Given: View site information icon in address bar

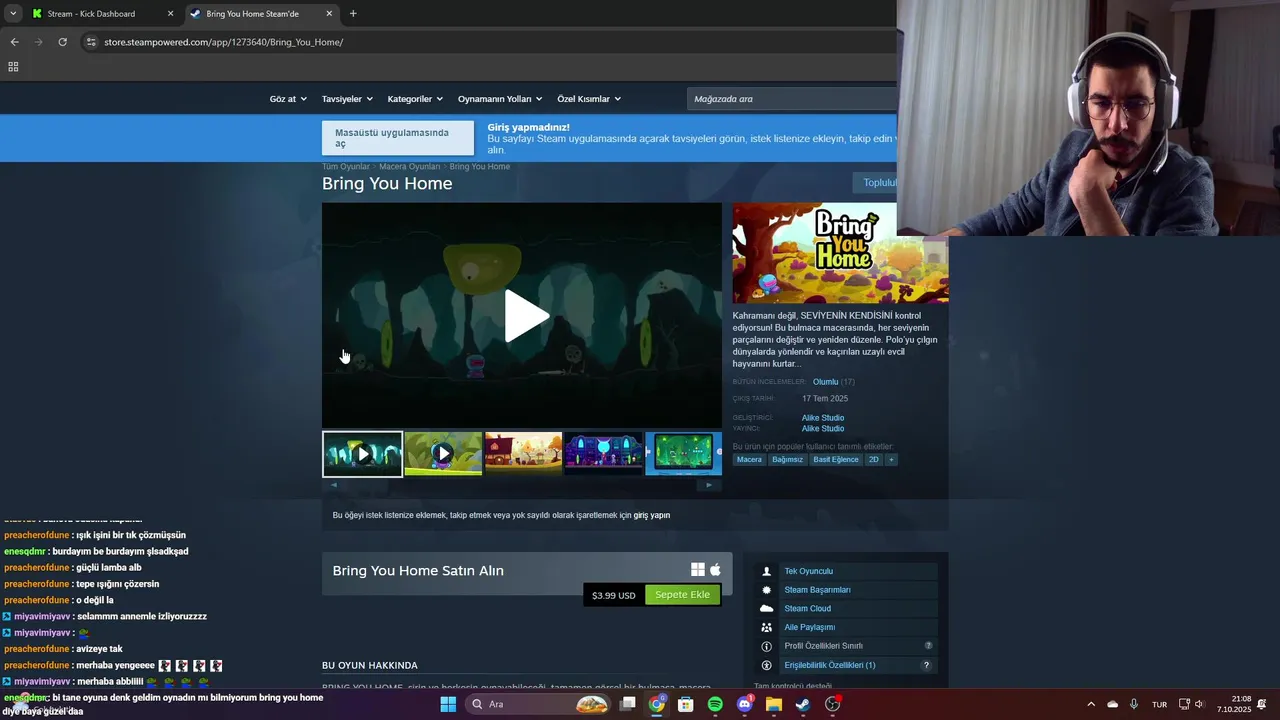Looking at the screenshot, I should click(91, 42).
